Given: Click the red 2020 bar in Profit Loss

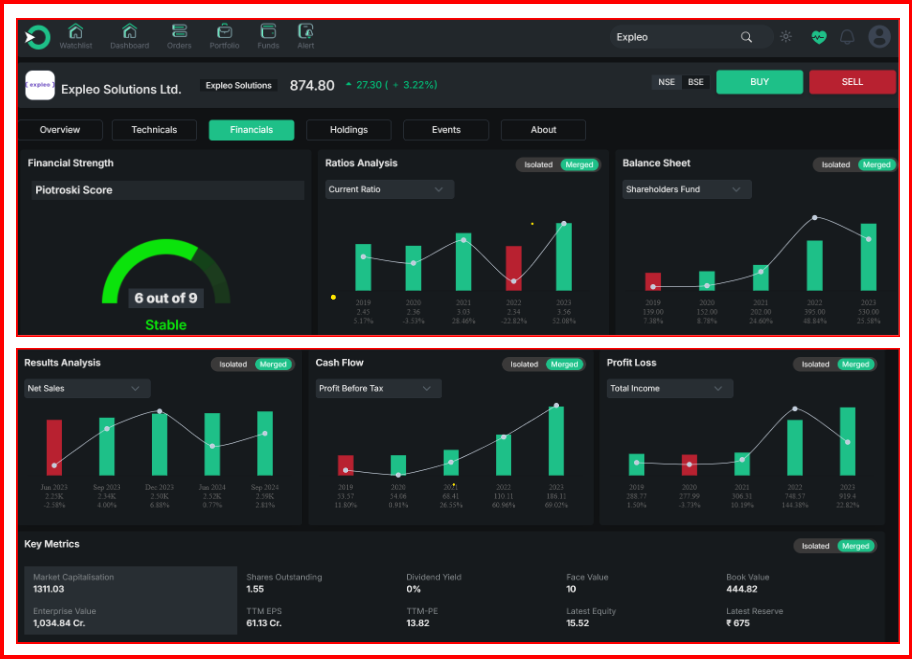Looking at the screenshot, I should pyautogui.click(x=689, y=465).
